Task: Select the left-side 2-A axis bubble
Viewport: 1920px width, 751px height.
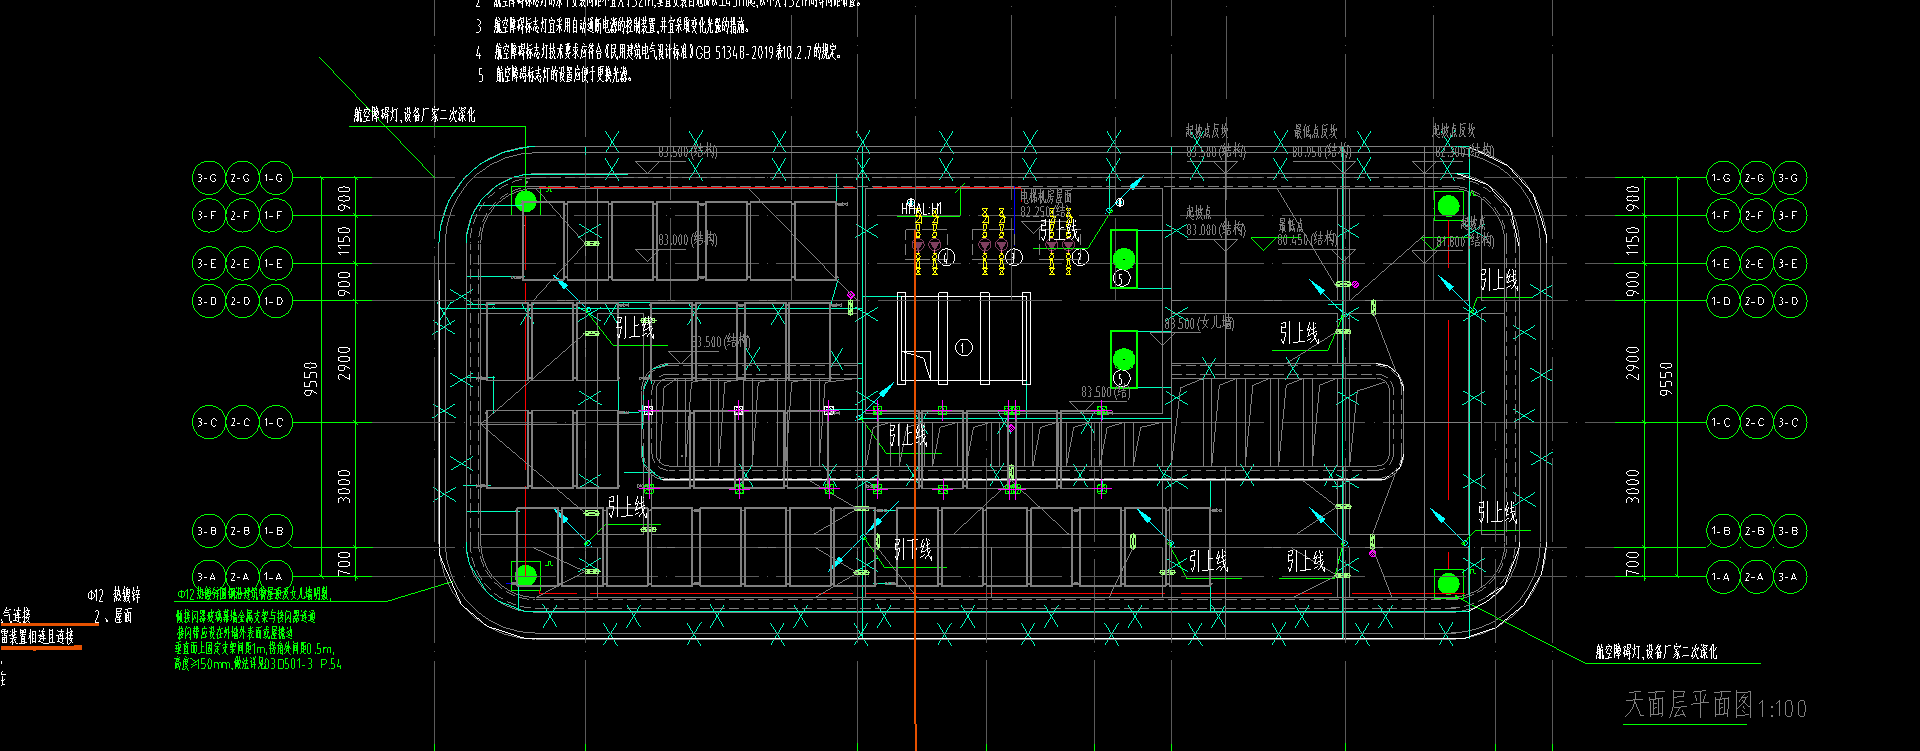Action: coord(241,577)
